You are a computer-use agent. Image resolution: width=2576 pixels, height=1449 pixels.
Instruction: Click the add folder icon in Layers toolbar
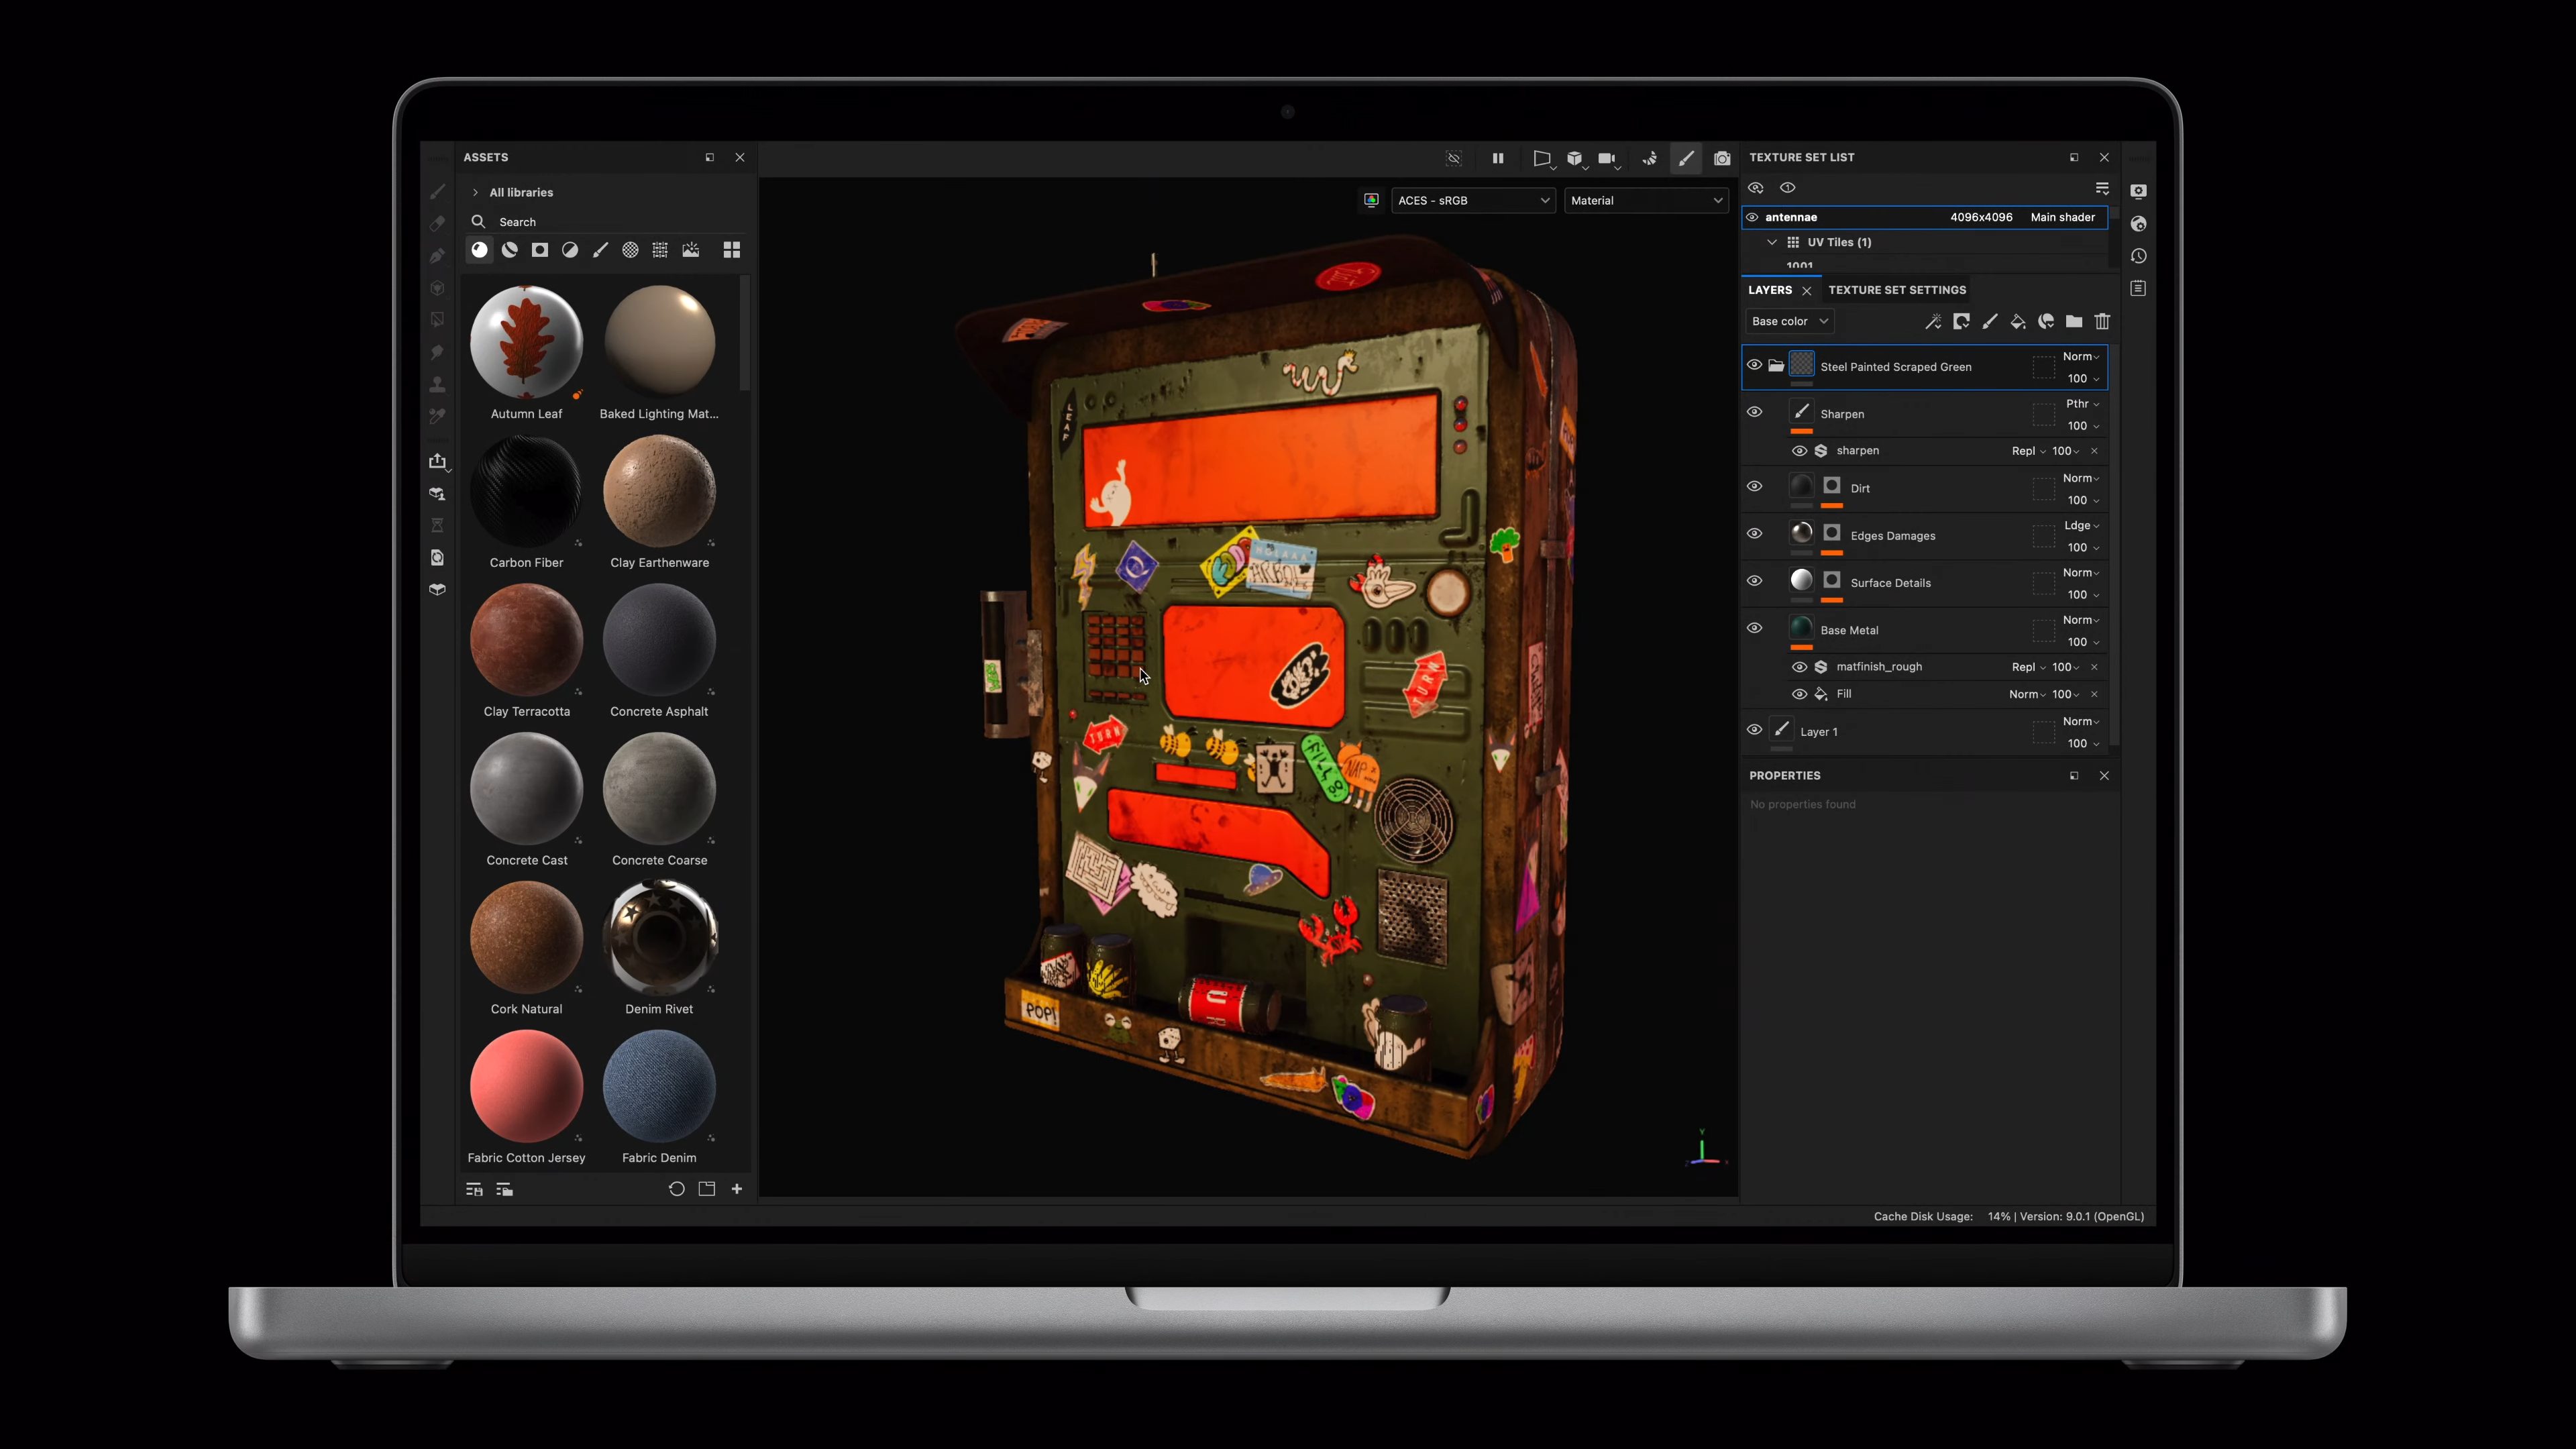tap(2074, 321)
